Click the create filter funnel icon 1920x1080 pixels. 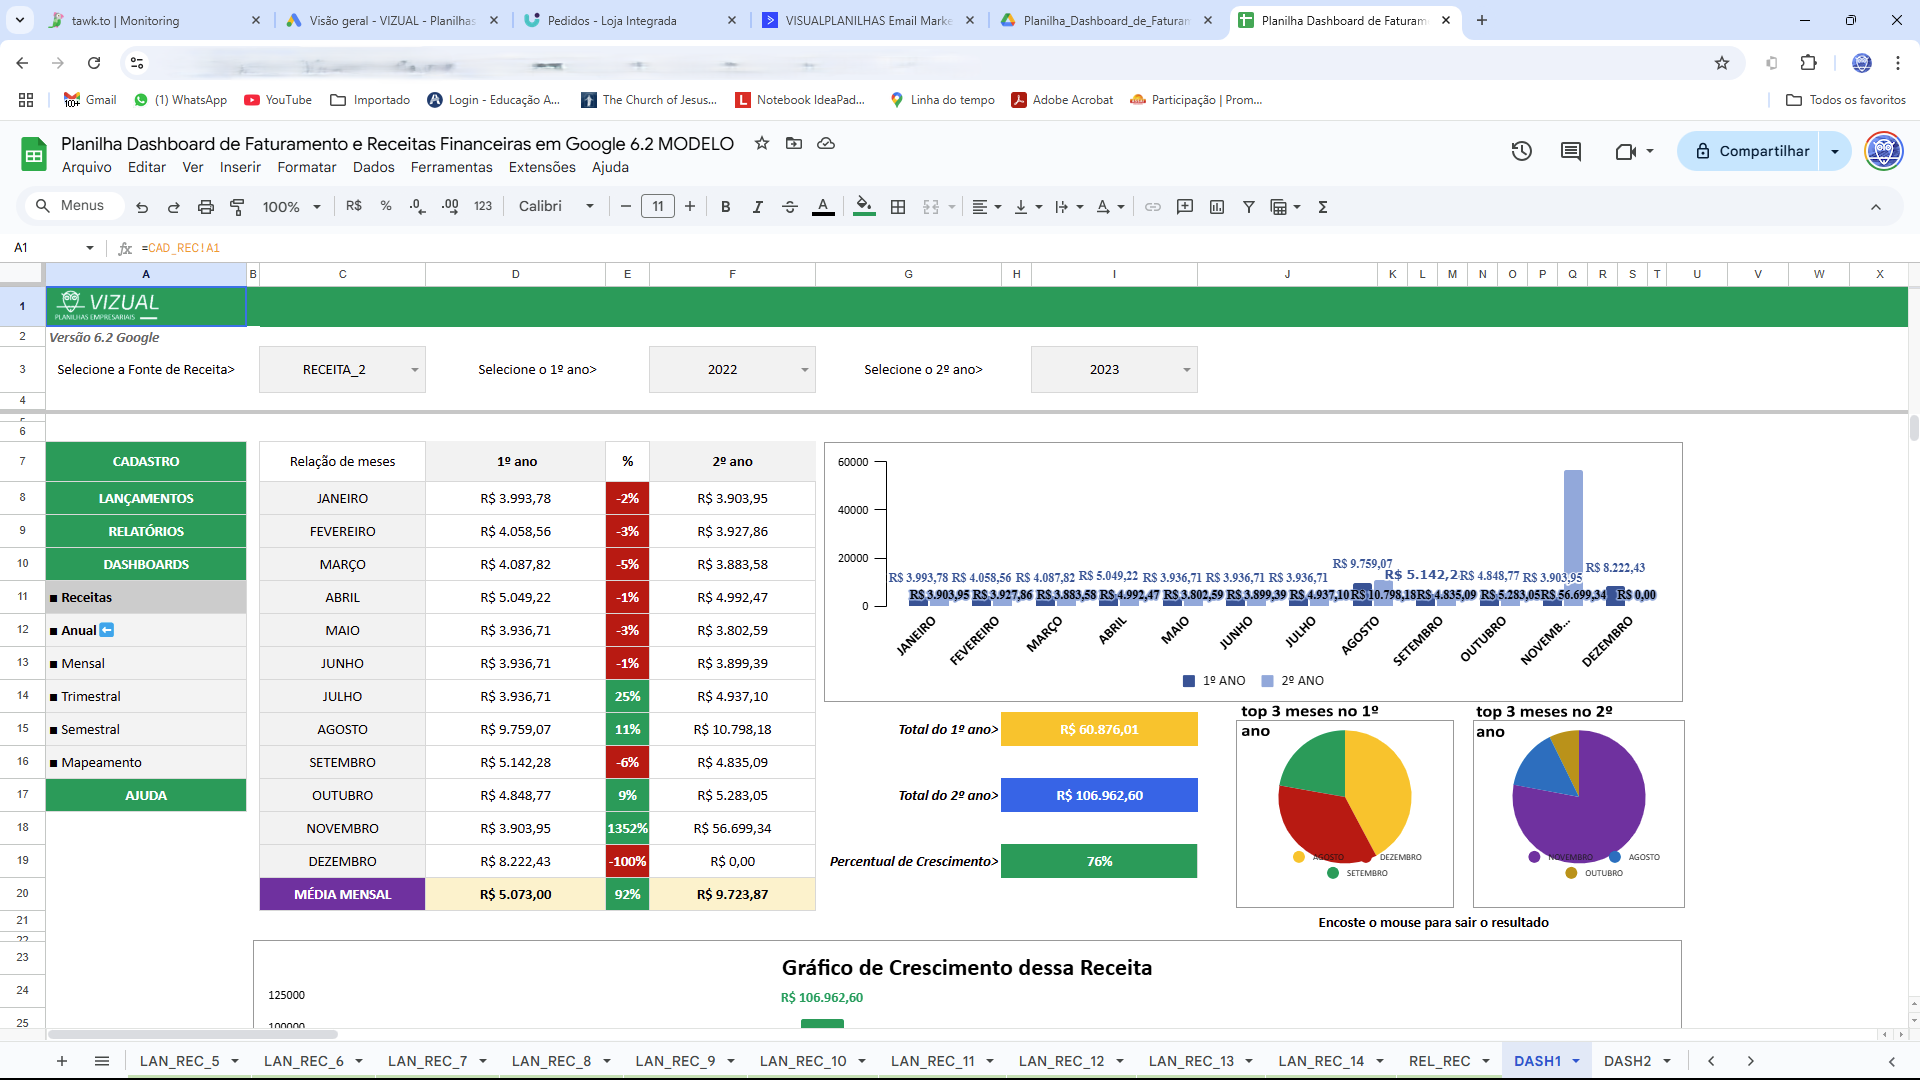click(x=1249, y=207)
